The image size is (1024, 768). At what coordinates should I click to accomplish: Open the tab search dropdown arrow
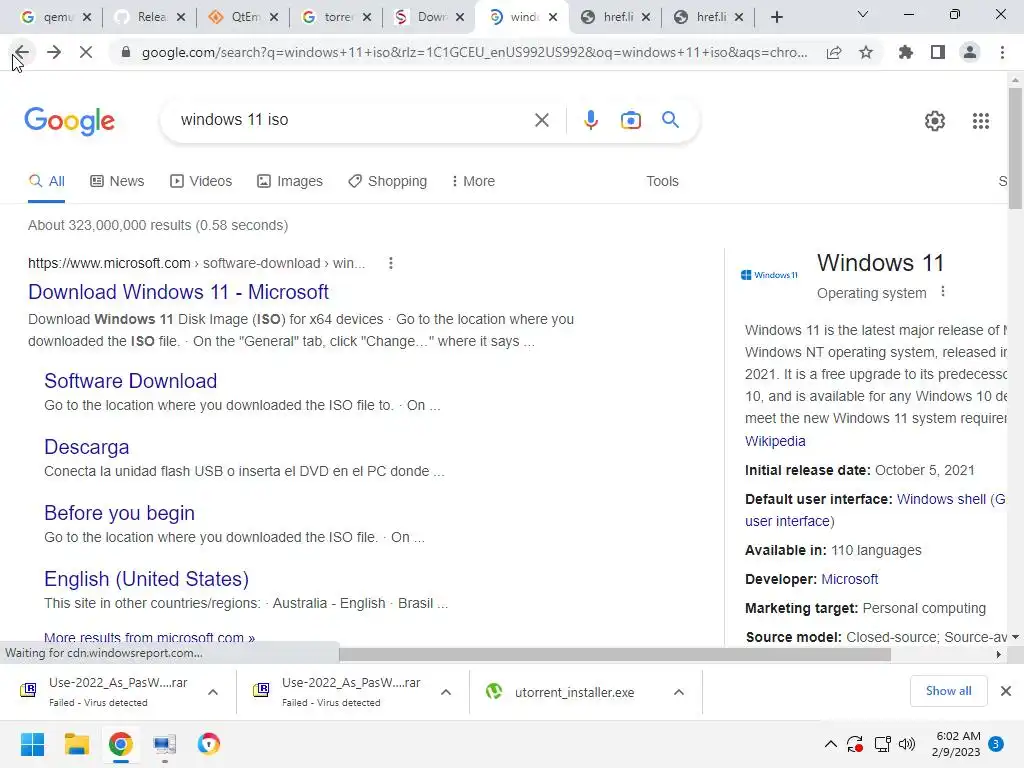863,14
